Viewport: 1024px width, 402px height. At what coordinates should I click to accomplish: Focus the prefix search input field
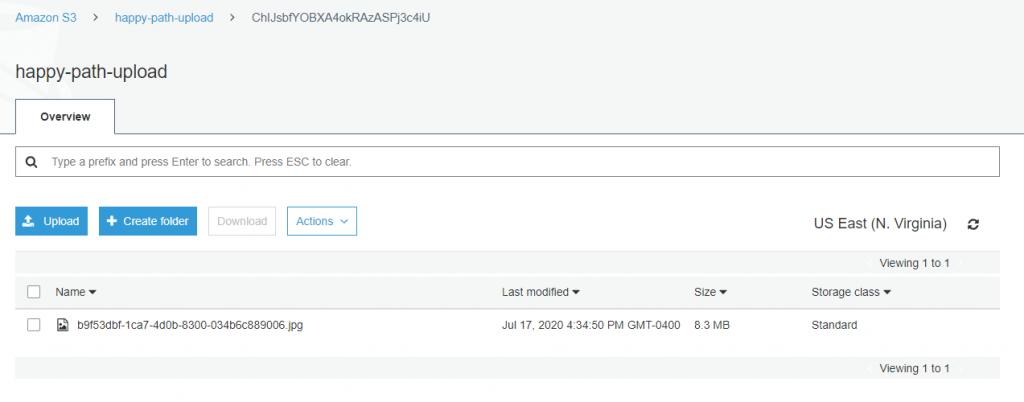(507, 162)
